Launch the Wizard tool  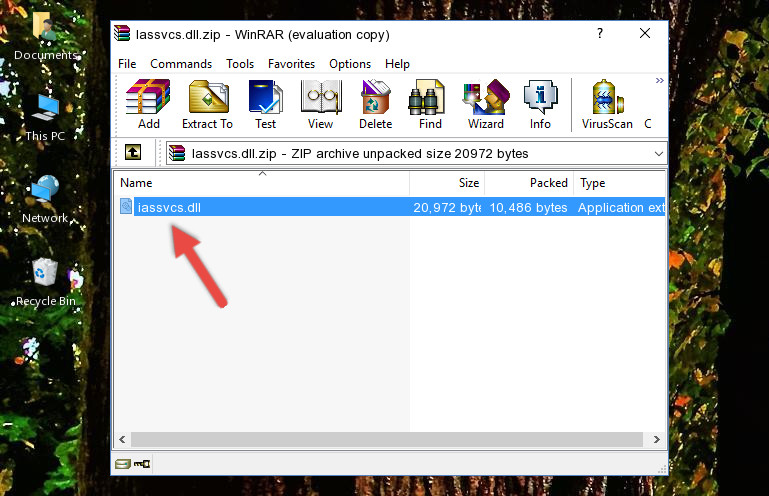(x=486, y=104)
